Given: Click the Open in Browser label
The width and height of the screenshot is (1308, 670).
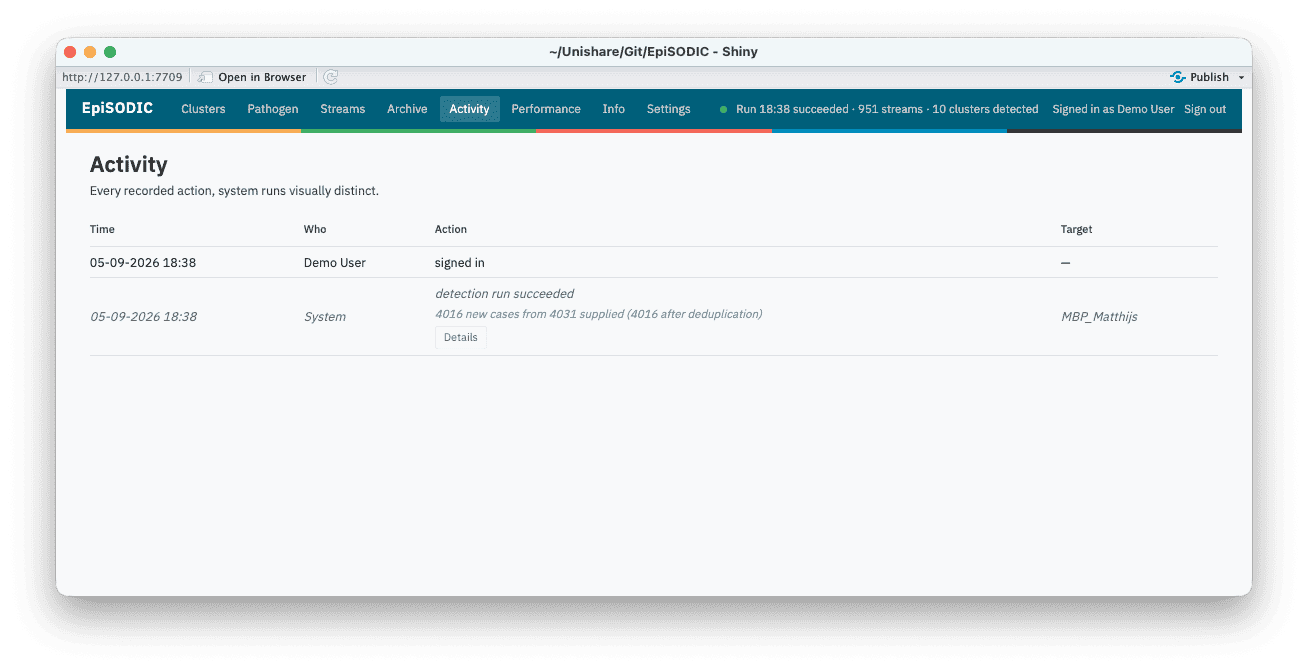Looking at the screenshot, I should [262, 77].
